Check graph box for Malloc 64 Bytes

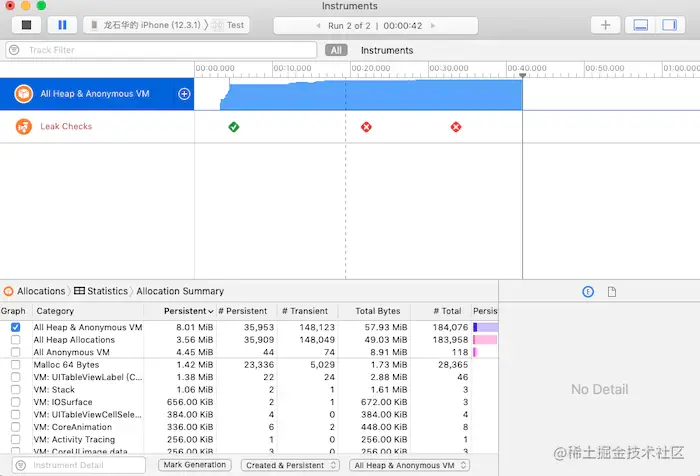(15, 365)
